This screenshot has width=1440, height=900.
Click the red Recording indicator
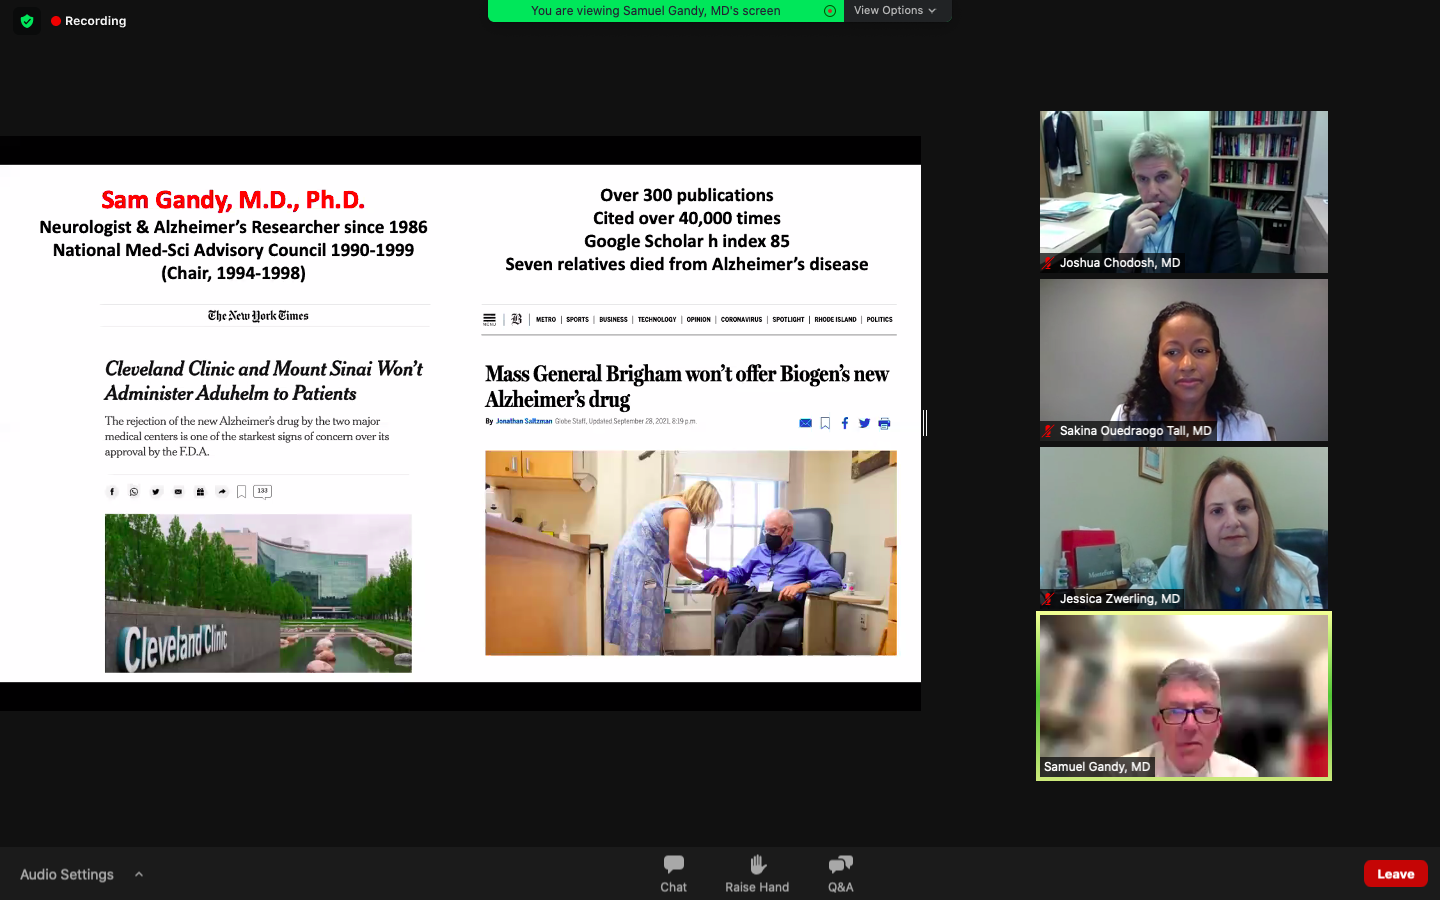click(x=89, y=21)
